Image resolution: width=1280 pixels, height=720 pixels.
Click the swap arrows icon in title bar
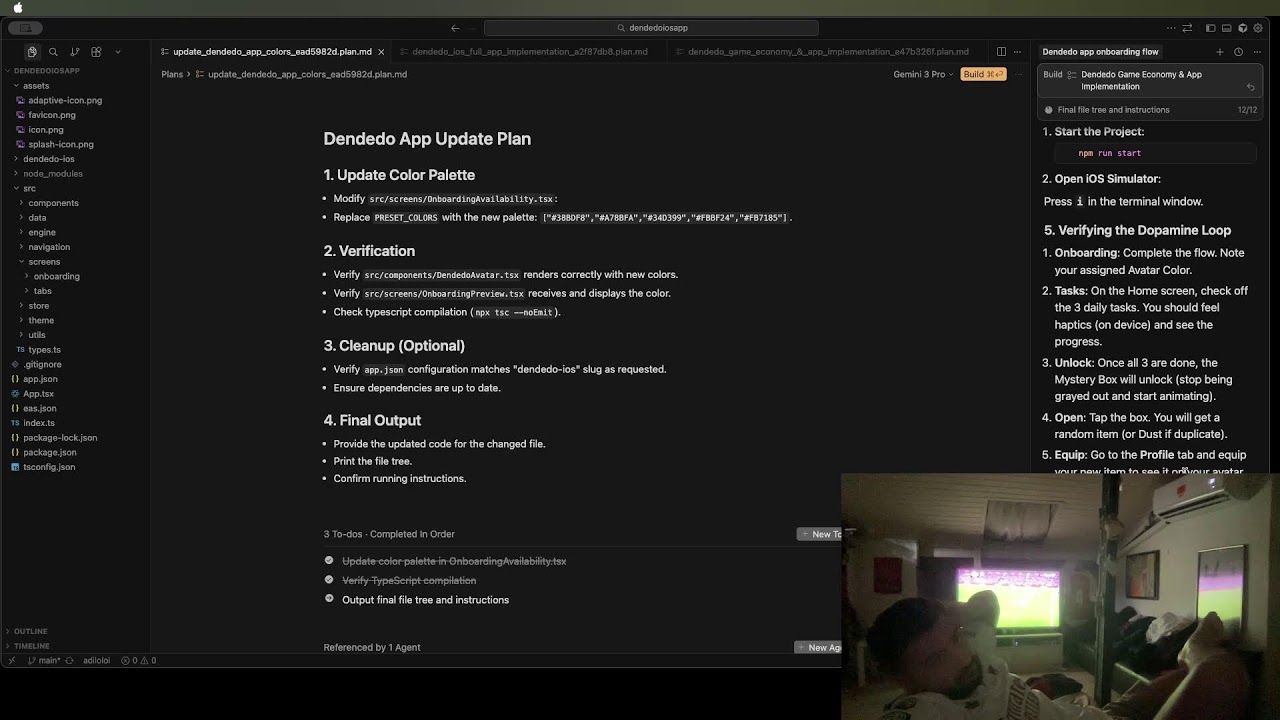[1187, 28]
